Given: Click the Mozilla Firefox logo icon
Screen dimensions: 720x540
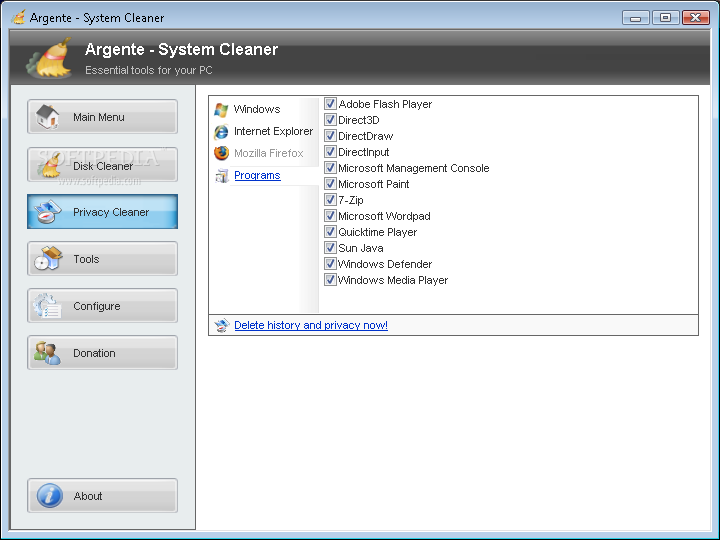Looking at the screenshot, I should (x=221, y=153).
